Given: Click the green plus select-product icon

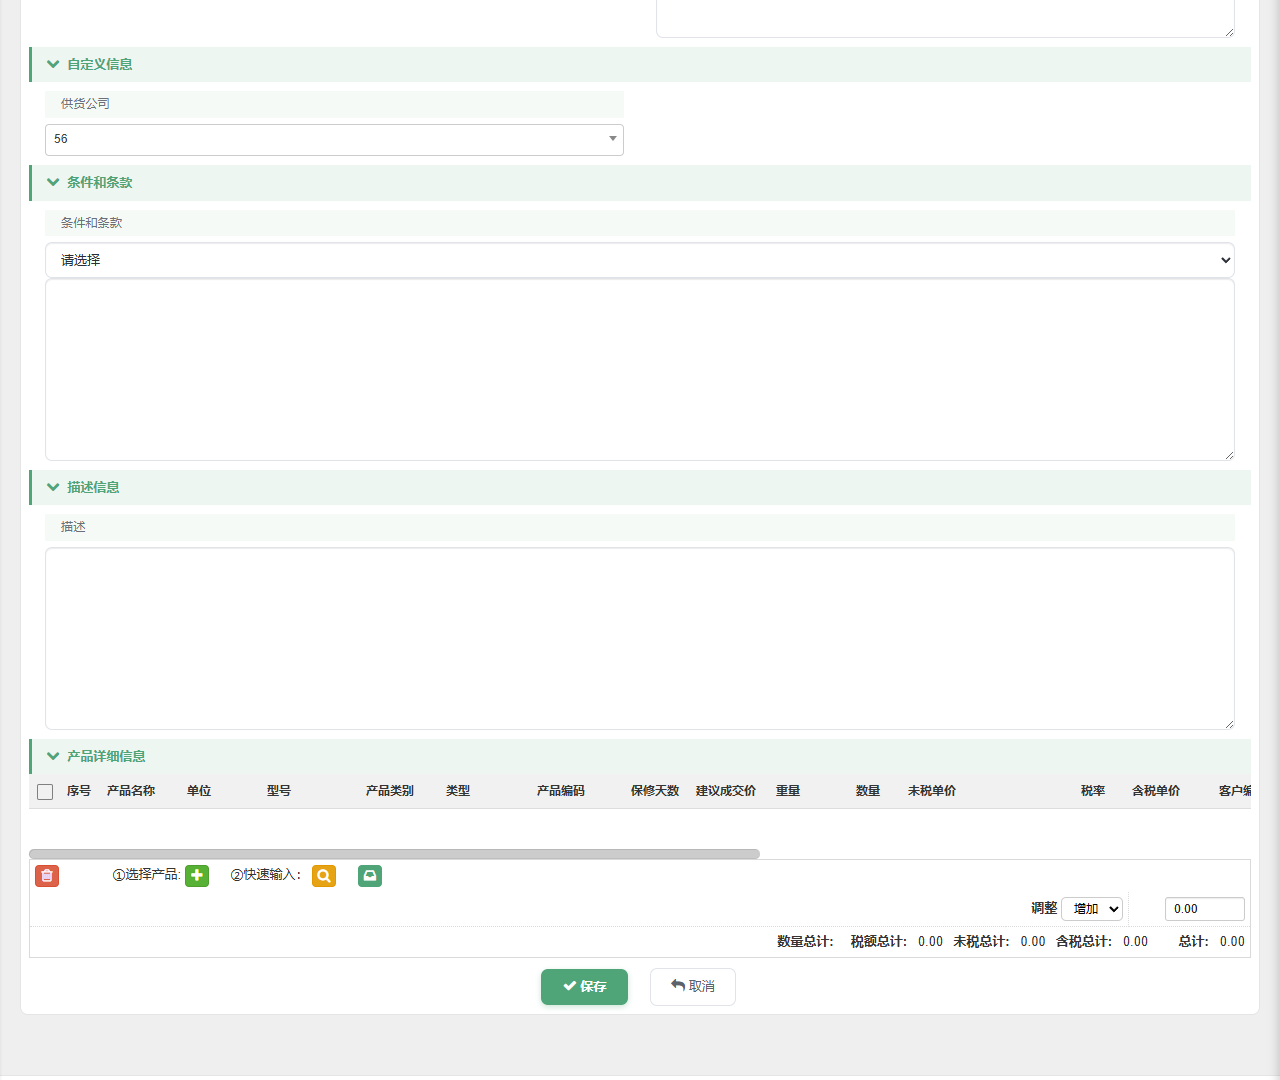Looking at the screenshot, I should (197, 876).
